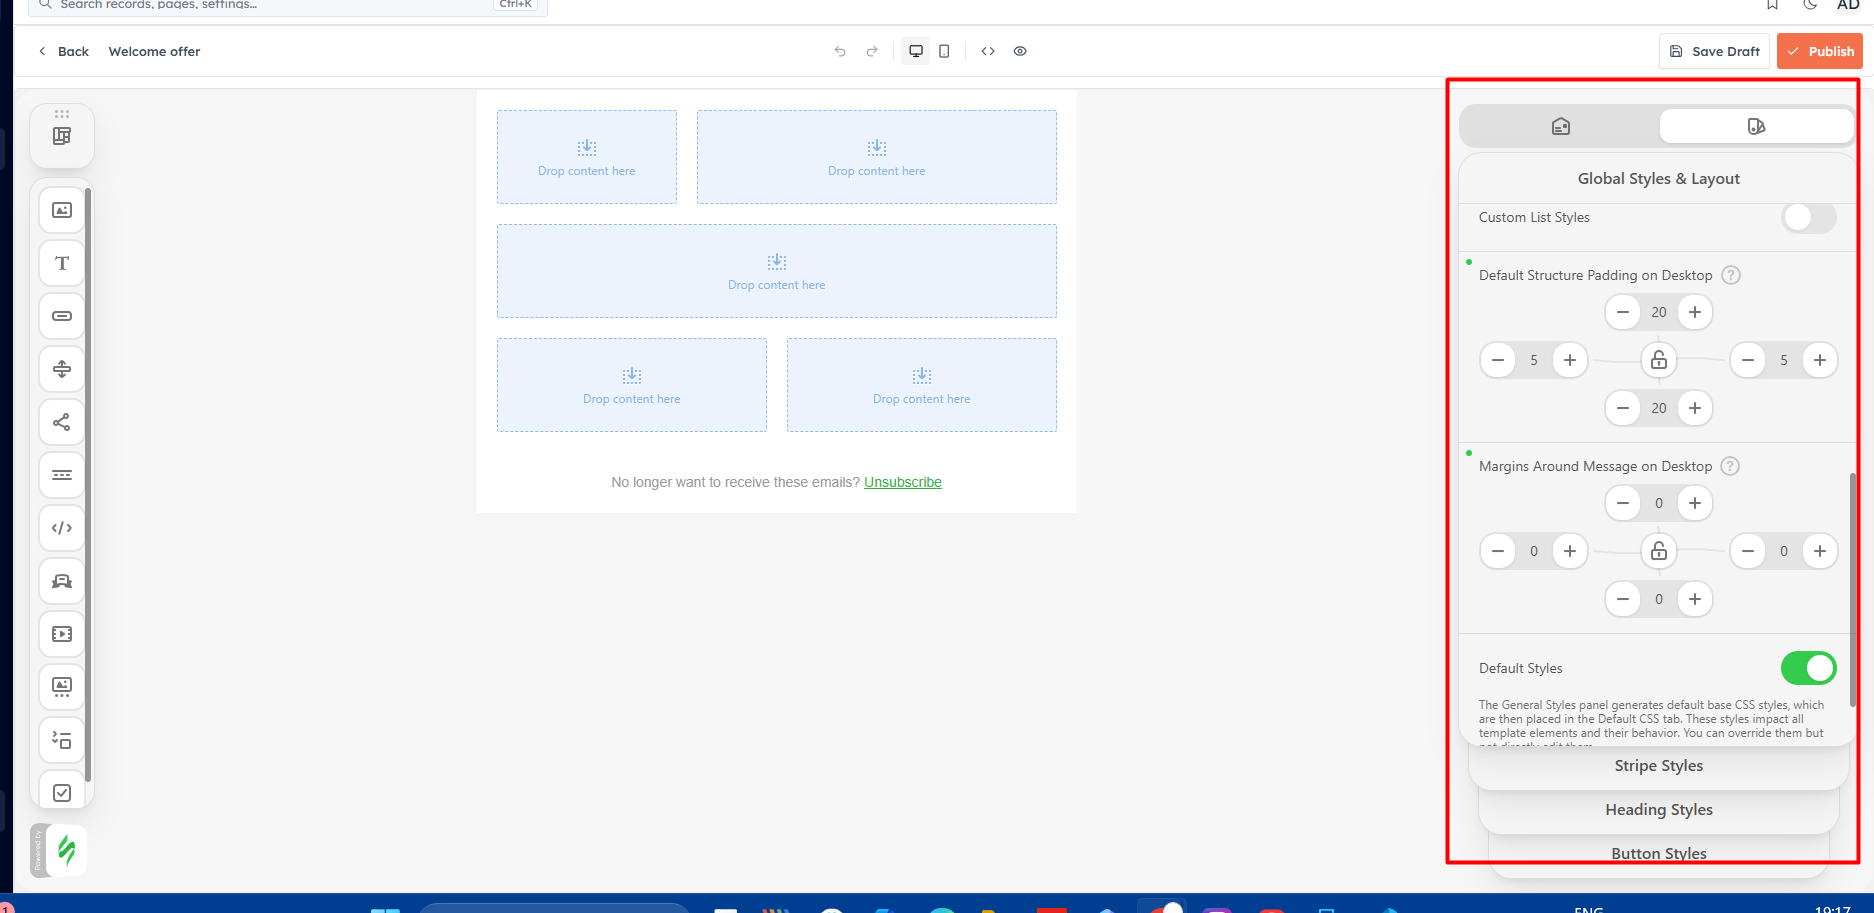
Task: Select the Text block tool
Action: pos(62,263)
